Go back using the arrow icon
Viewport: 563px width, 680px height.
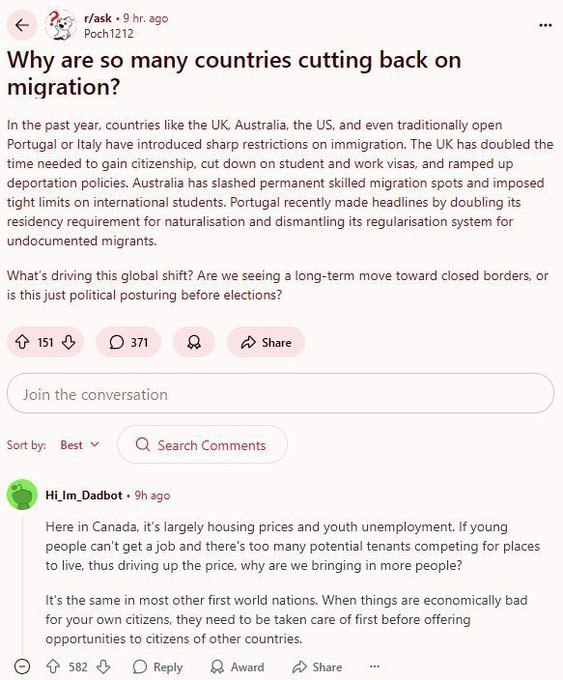22,26
